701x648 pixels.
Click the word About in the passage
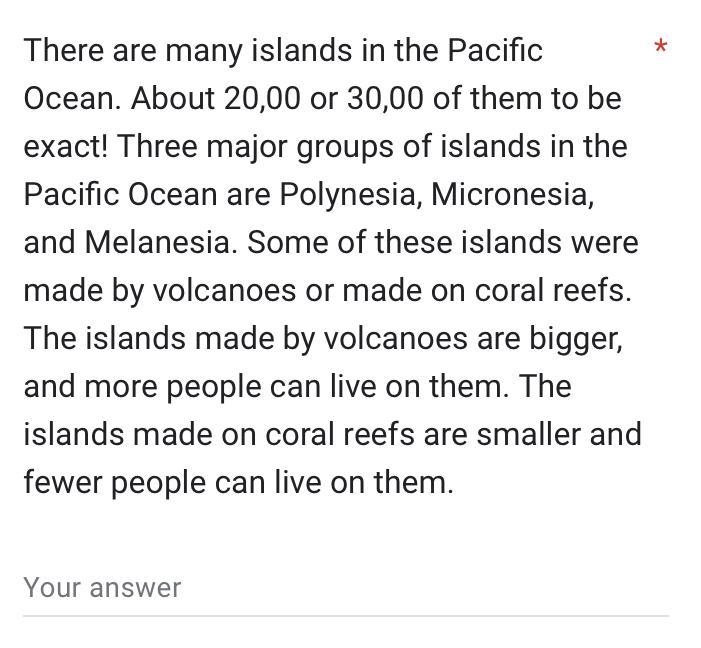(x=172, y=98)
